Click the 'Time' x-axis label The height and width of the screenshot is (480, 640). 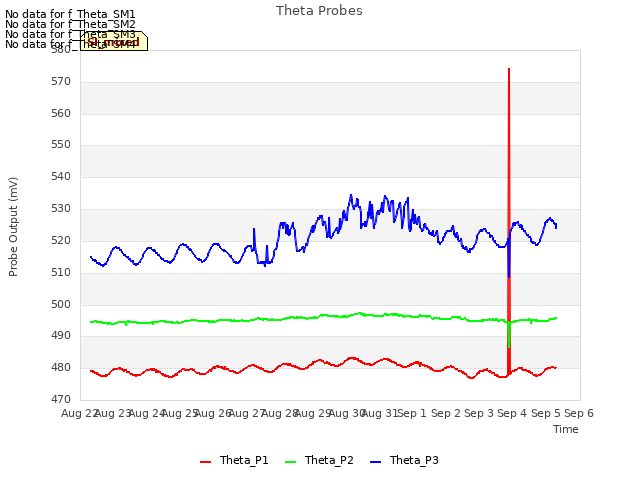tap(566, 429)
